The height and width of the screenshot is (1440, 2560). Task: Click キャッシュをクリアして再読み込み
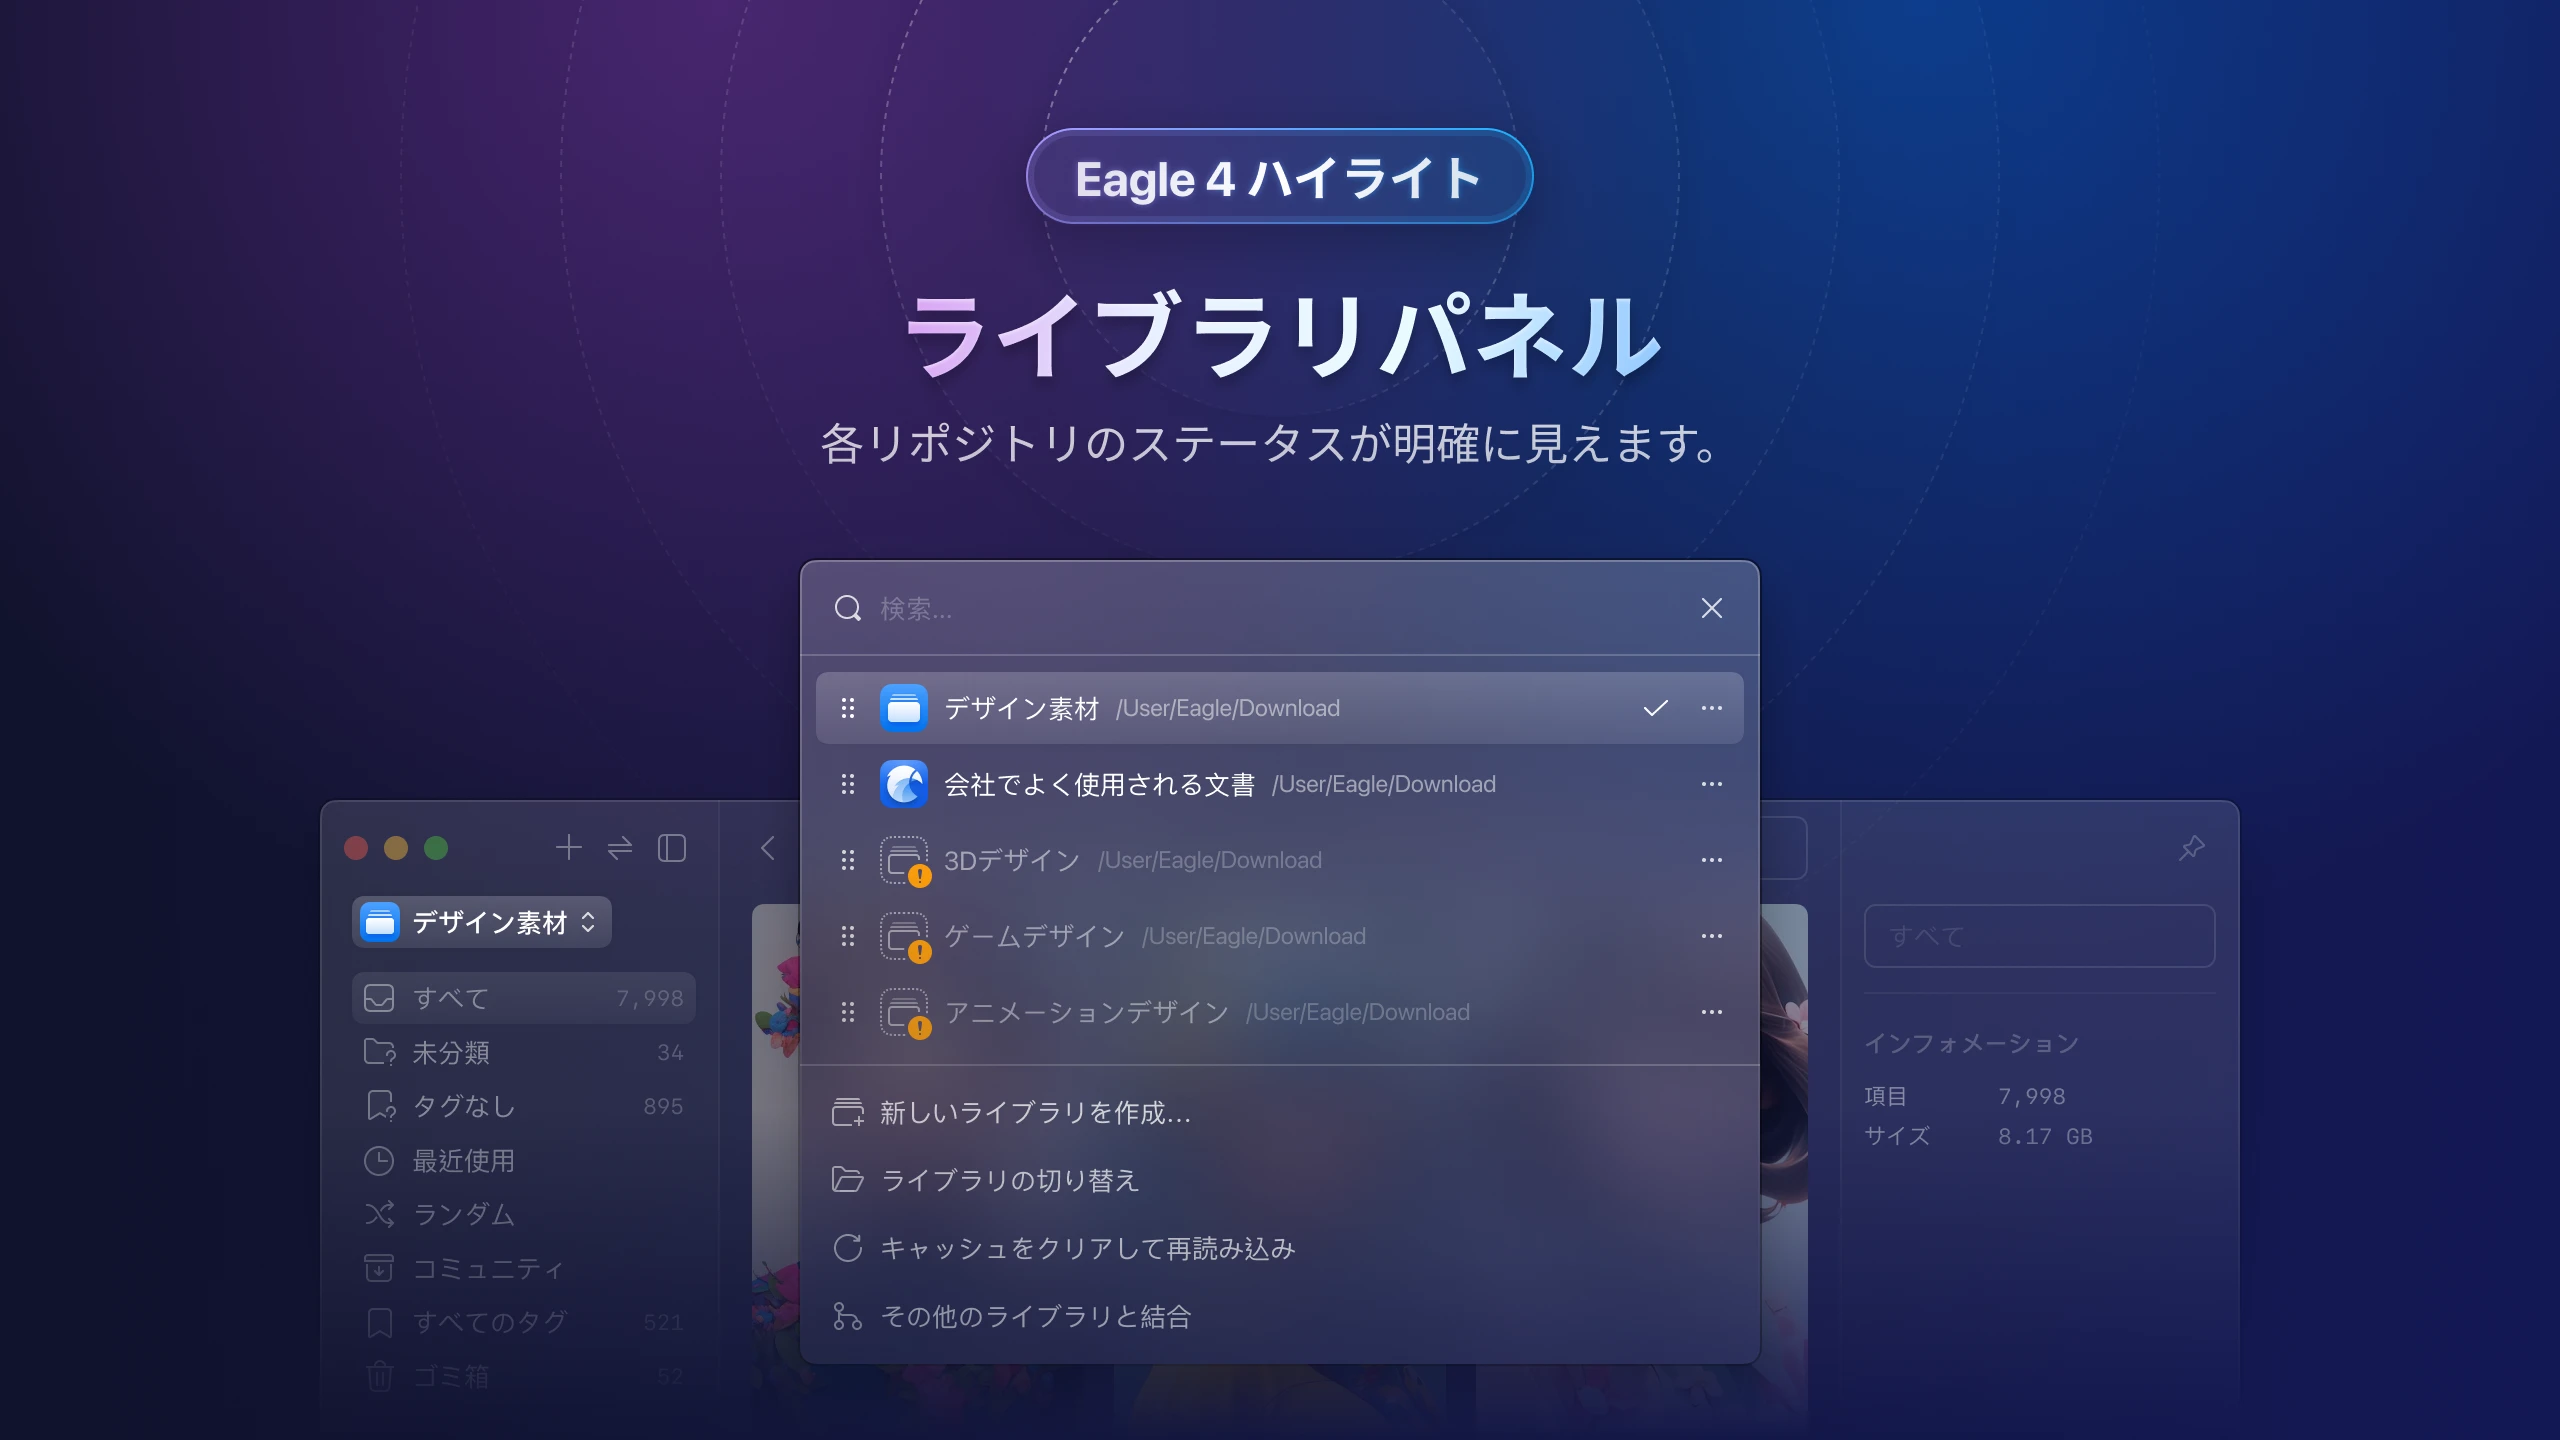click(1279, 1248)
